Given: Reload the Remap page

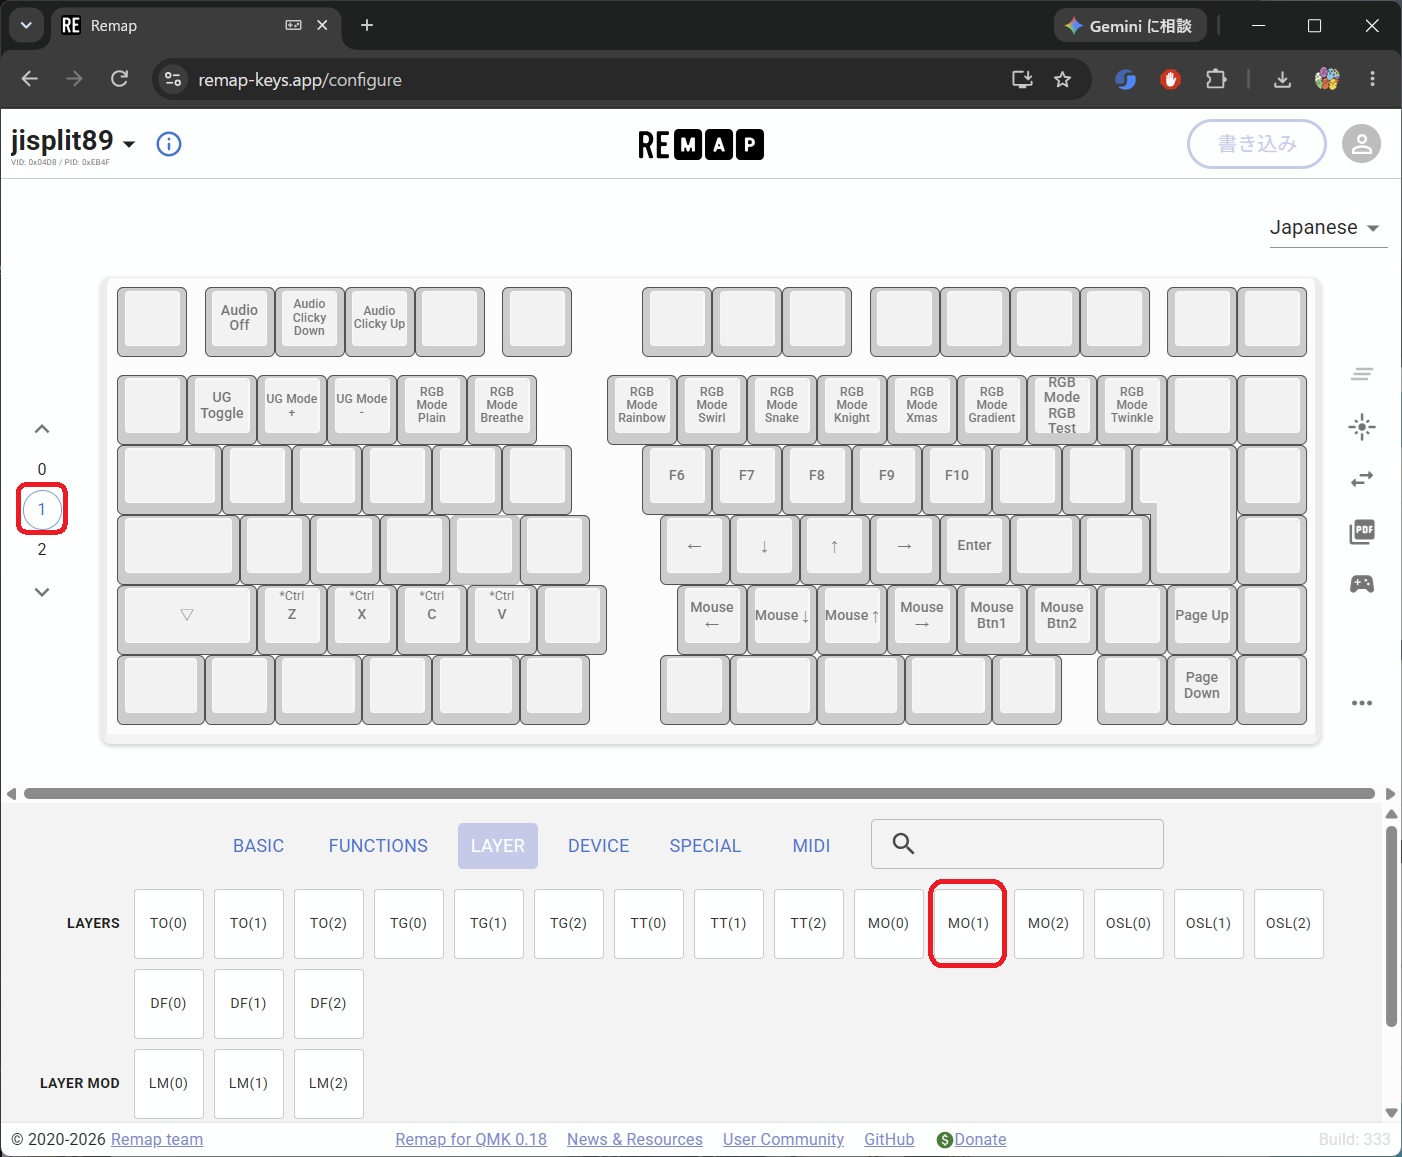Looking at the screenshot, I should pos(119,79).
